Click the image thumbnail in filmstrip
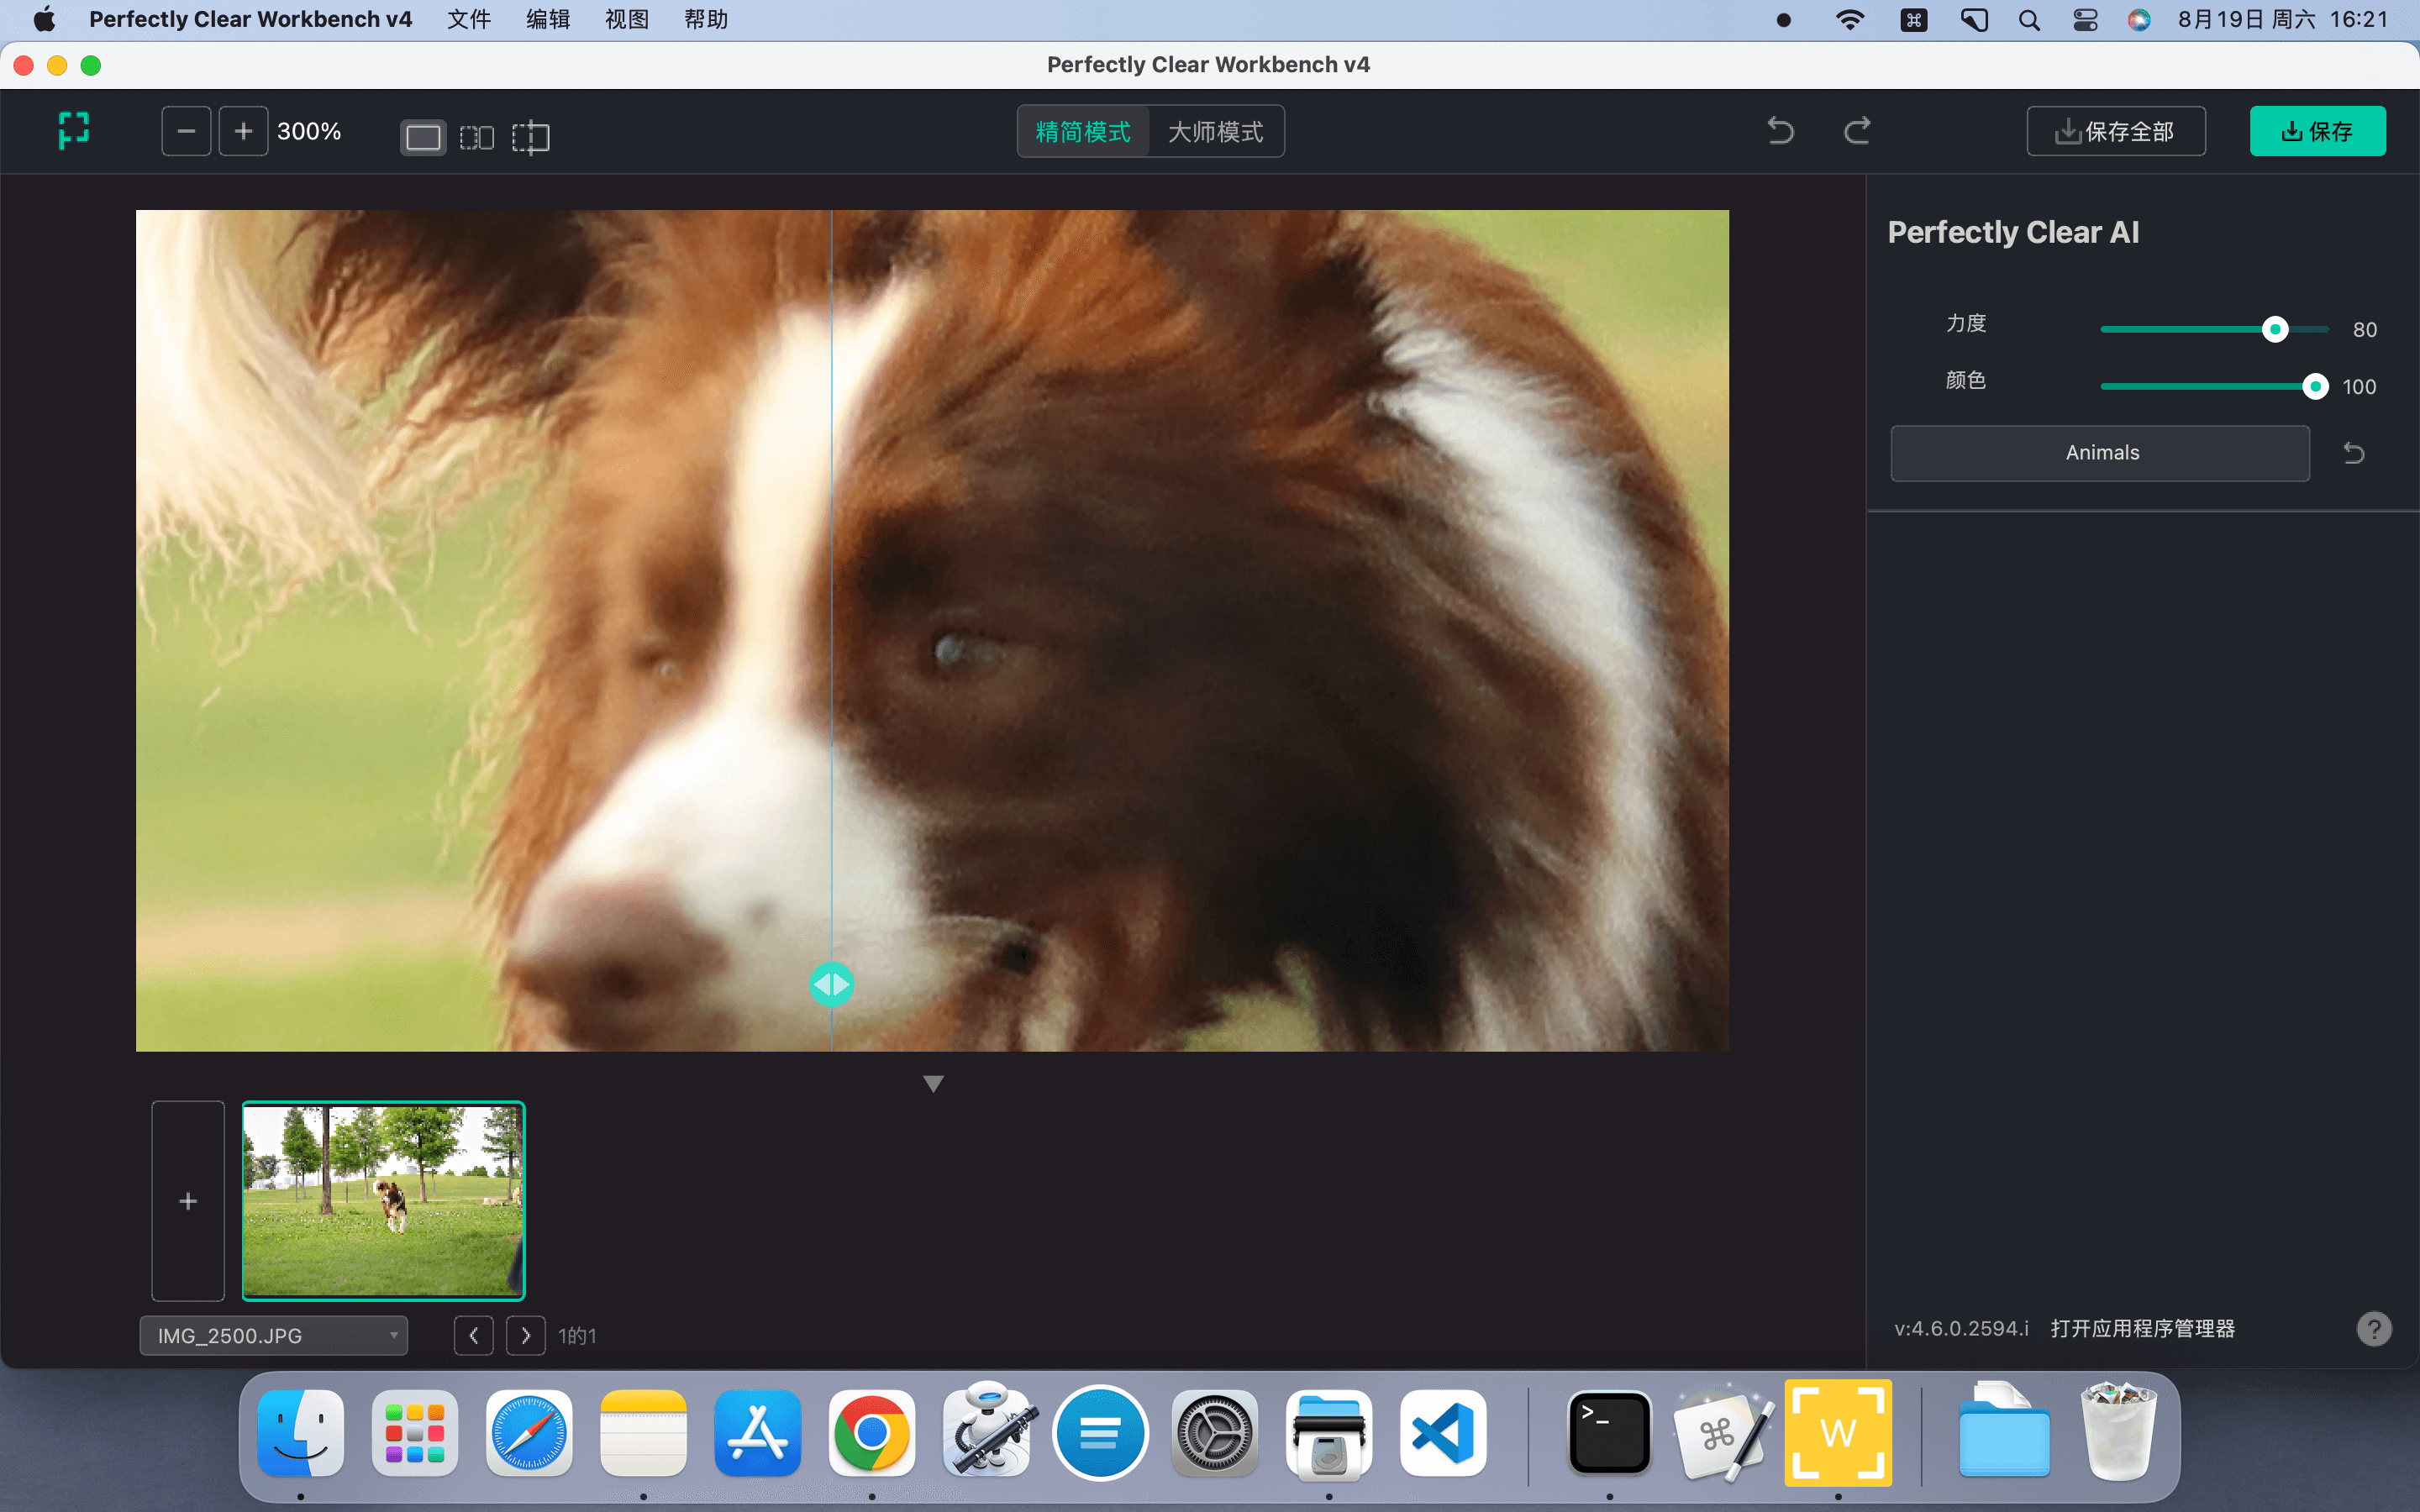 [x=381, y=1200]
